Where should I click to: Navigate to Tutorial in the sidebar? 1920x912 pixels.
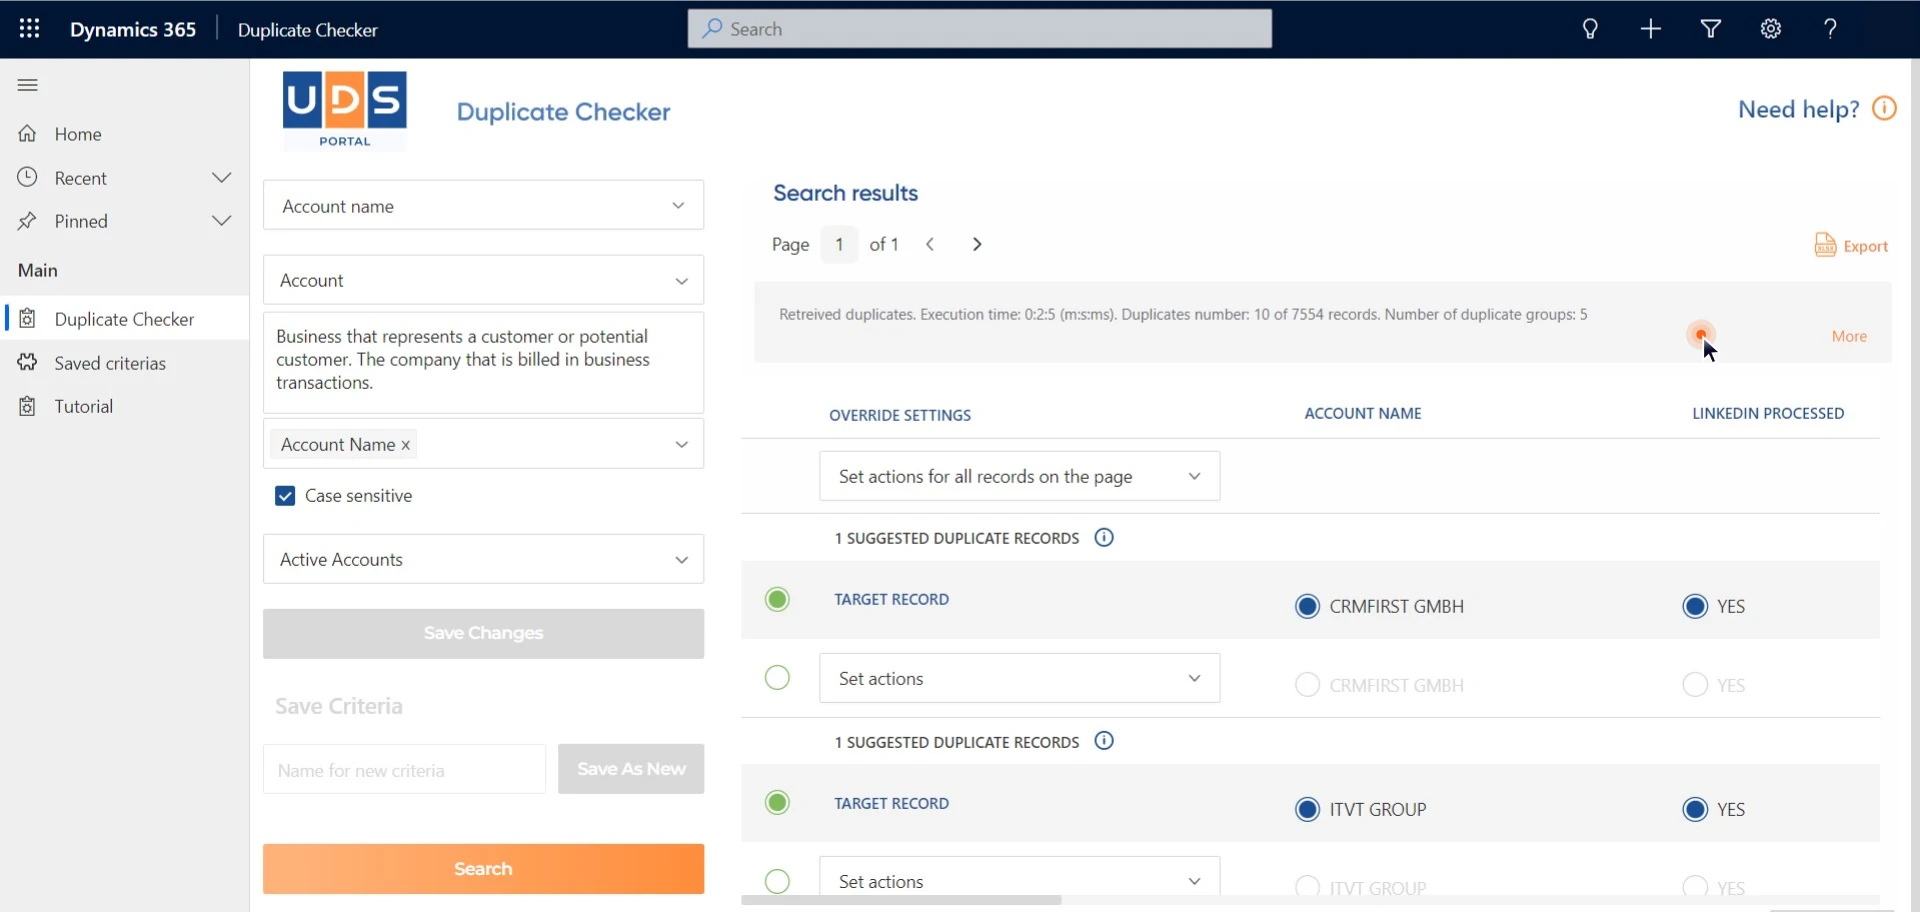[x=84, y=405]
